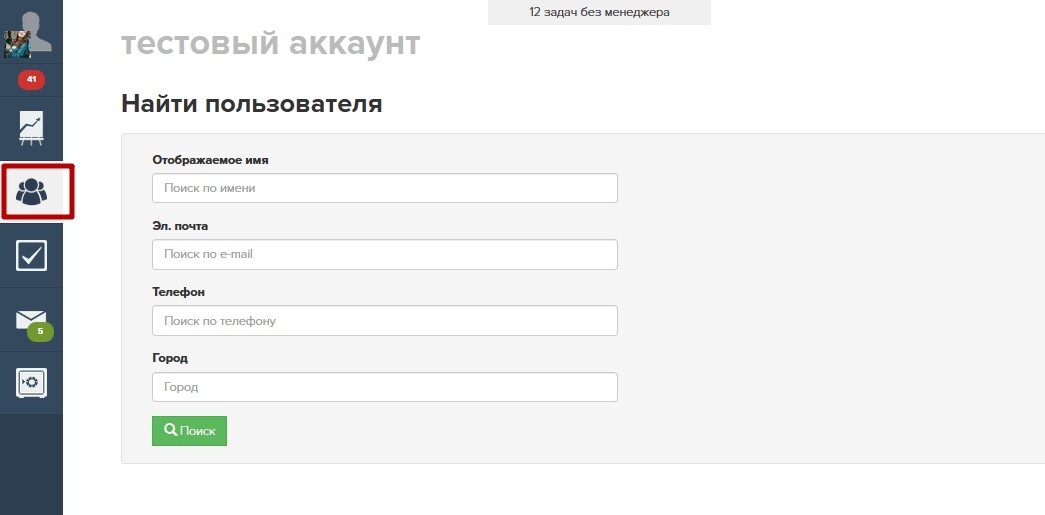1045x515 pixels.
Task: Click the red 41 notifications badge
Action: 31,80
